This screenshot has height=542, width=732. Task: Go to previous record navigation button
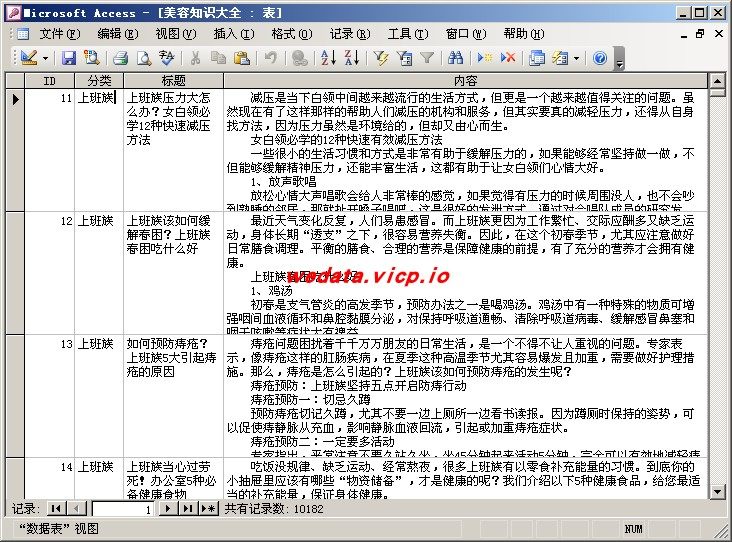pyautogui.click(x=77, y=509)
